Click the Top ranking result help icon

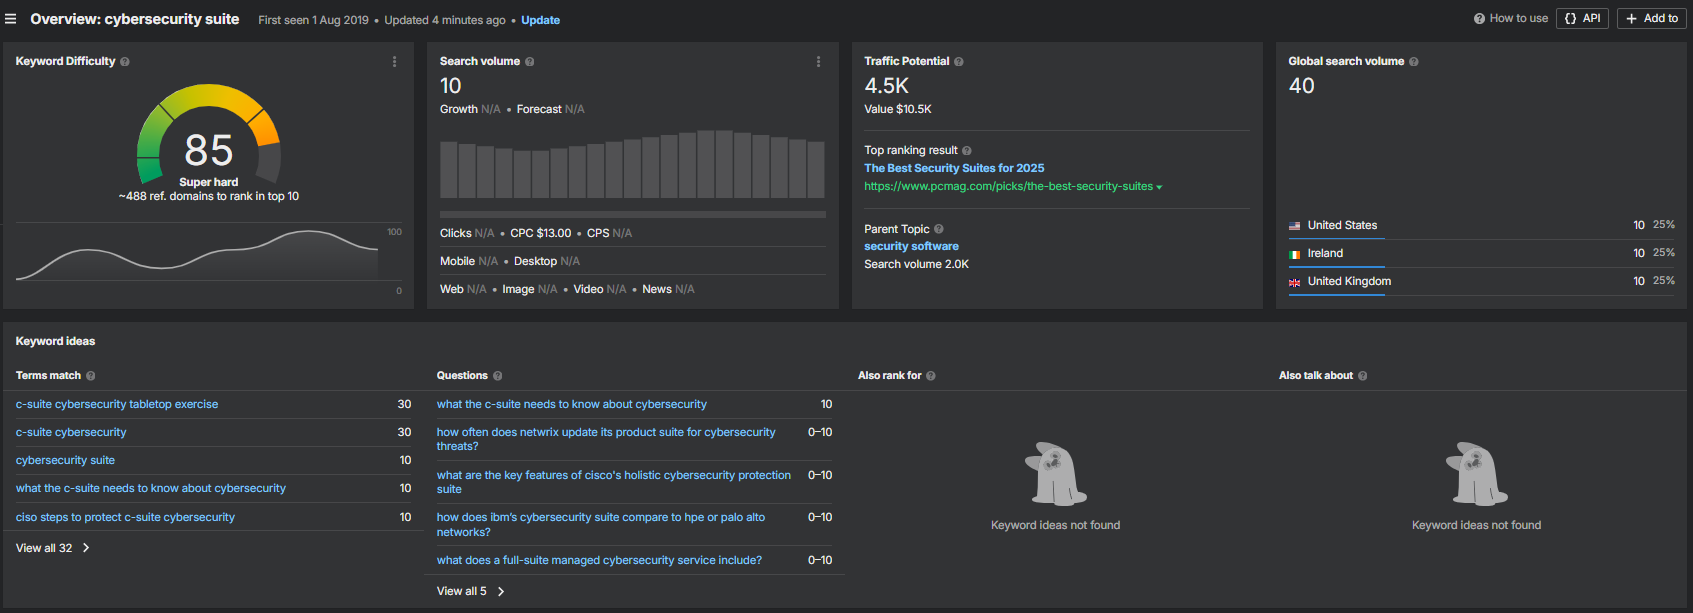click(x=967, y=151)
